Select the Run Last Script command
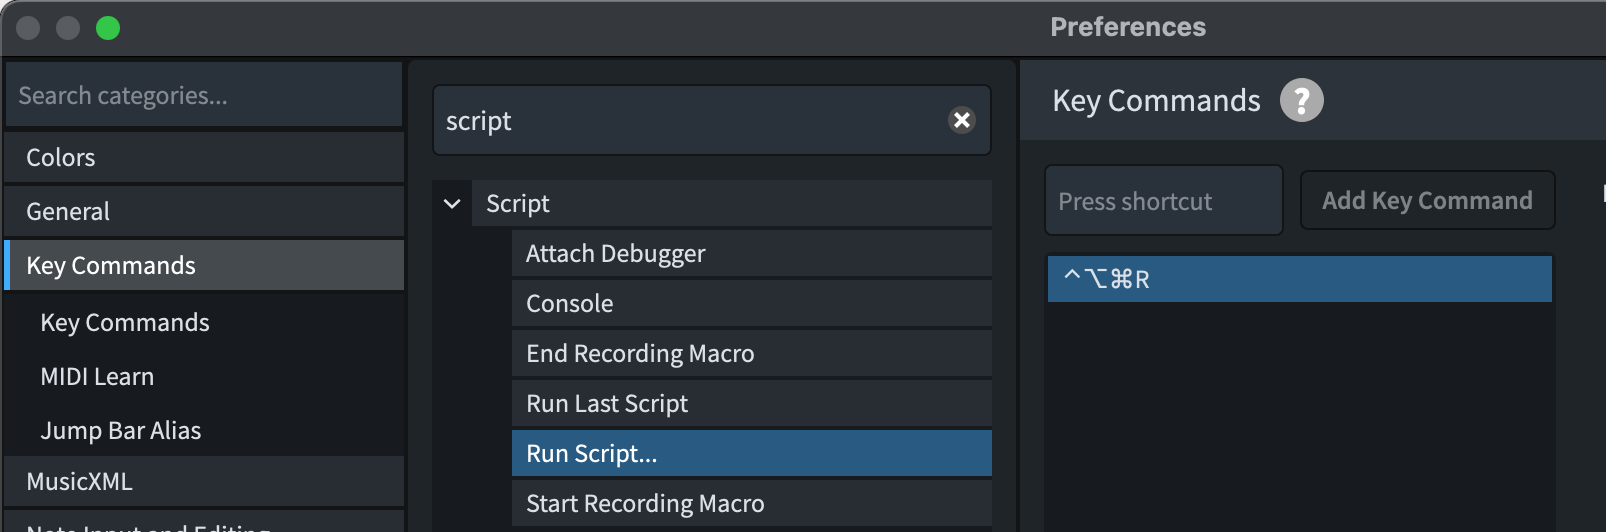Viewport: 1606px width, 532px height. tap(750, 404)
